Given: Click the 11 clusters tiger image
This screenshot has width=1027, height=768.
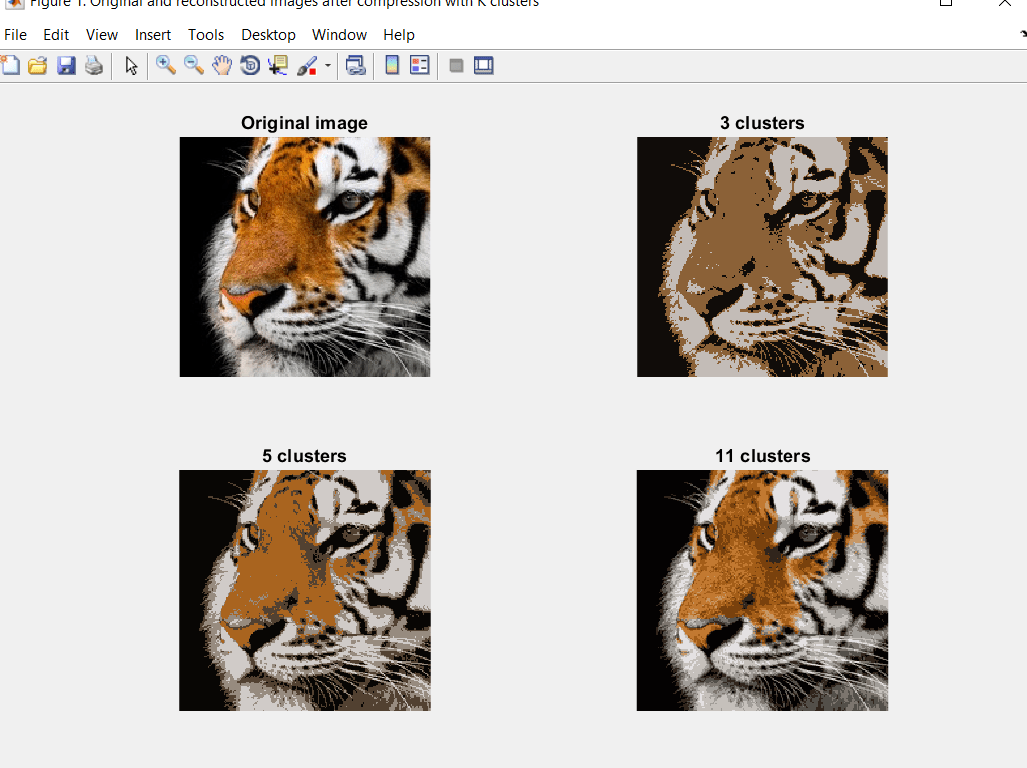Looking at the screenshot, I should (762, 590).
